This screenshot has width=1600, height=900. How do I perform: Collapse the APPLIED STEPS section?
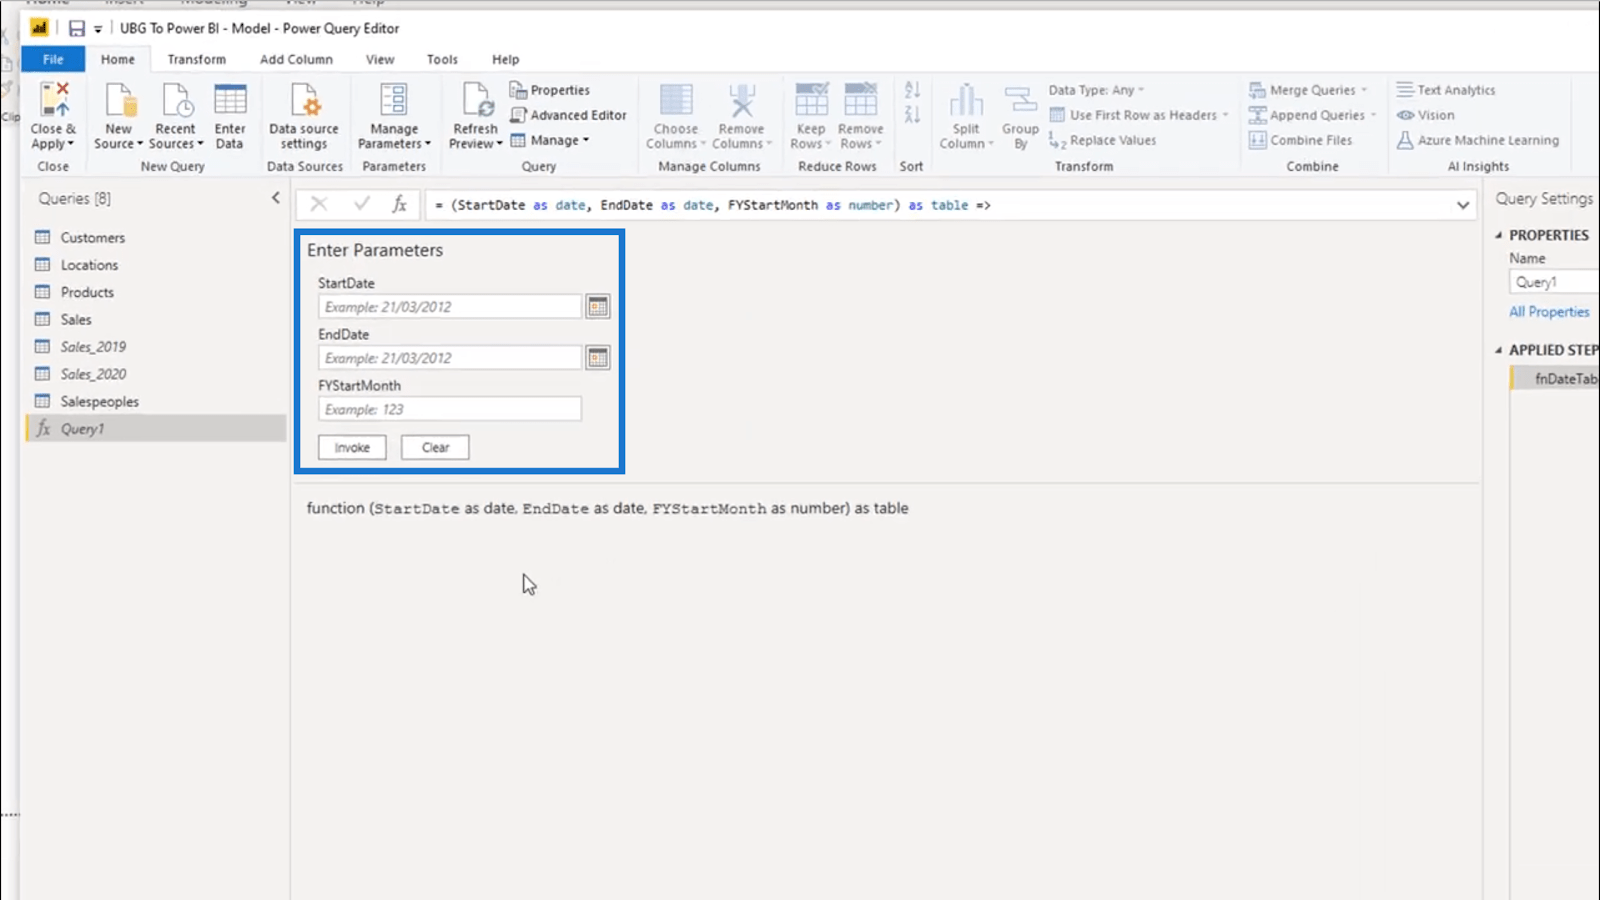coord(1499,350)
